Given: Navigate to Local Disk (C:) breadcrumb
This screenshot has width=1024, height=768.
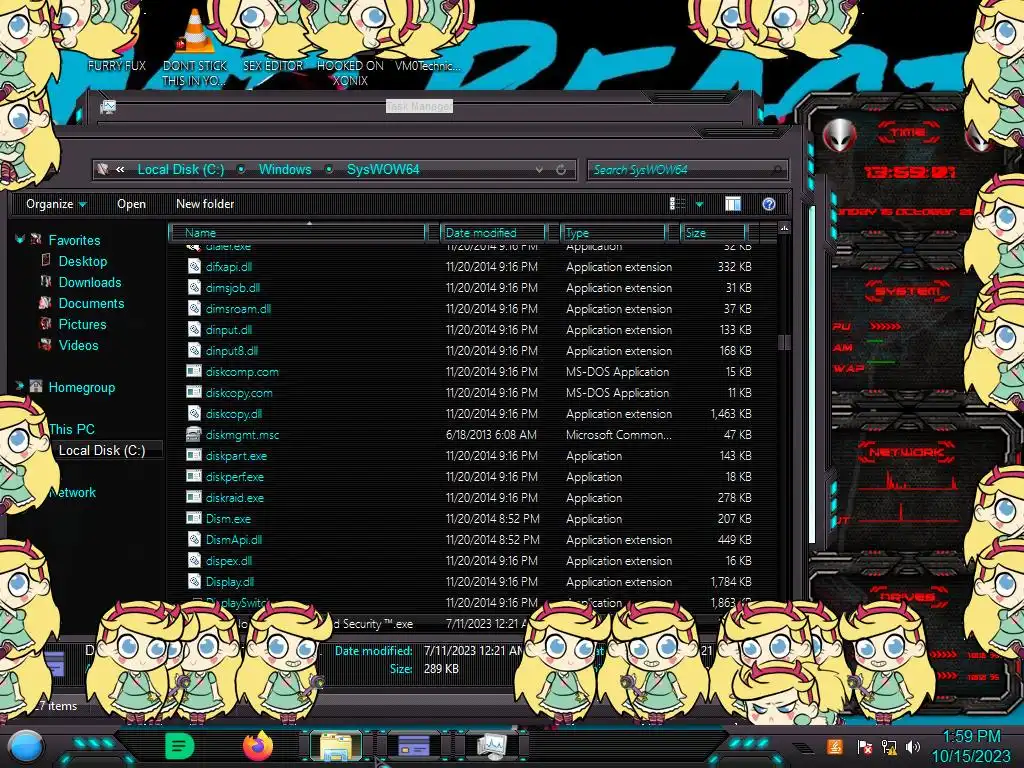Looking at the screenshot, I should tap(180, 170).
